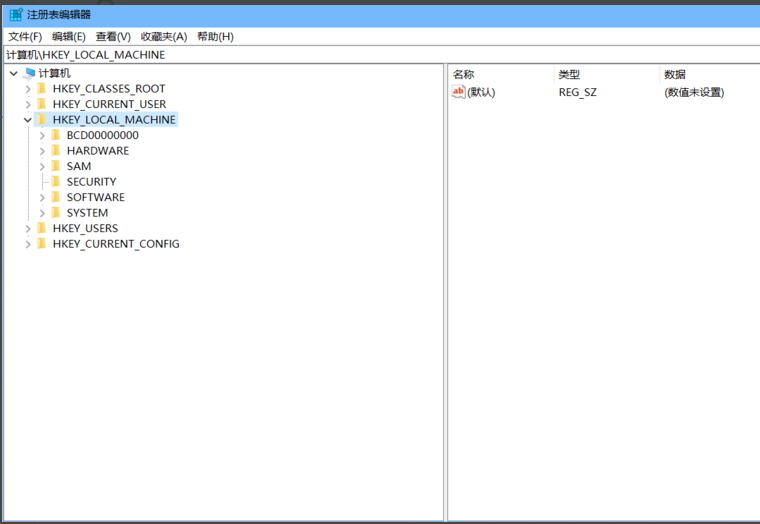Click the 名称 column header

[463, 74]
